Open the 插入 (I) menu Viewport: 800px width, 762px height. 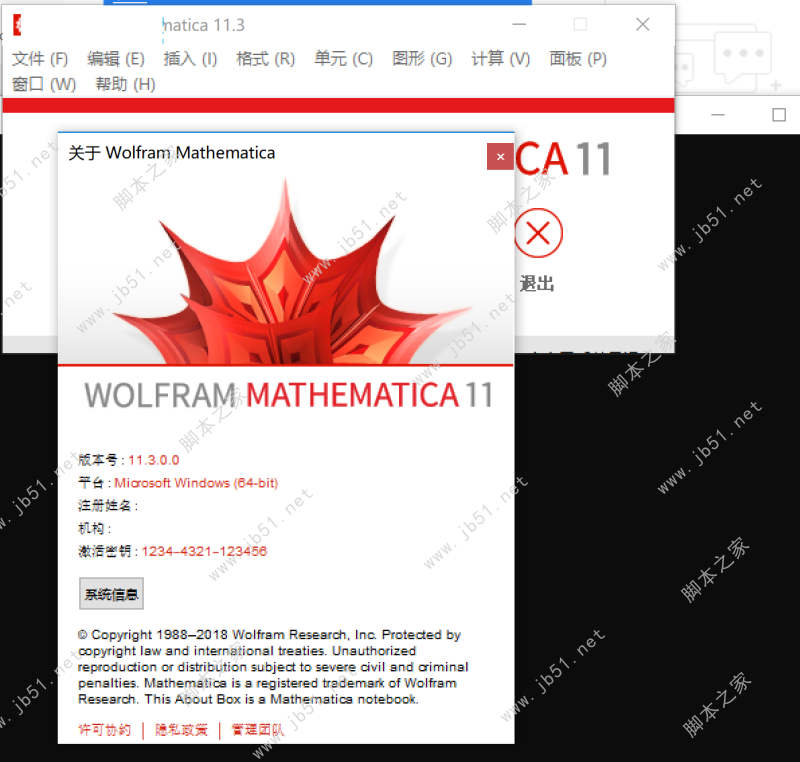point(190,59)
